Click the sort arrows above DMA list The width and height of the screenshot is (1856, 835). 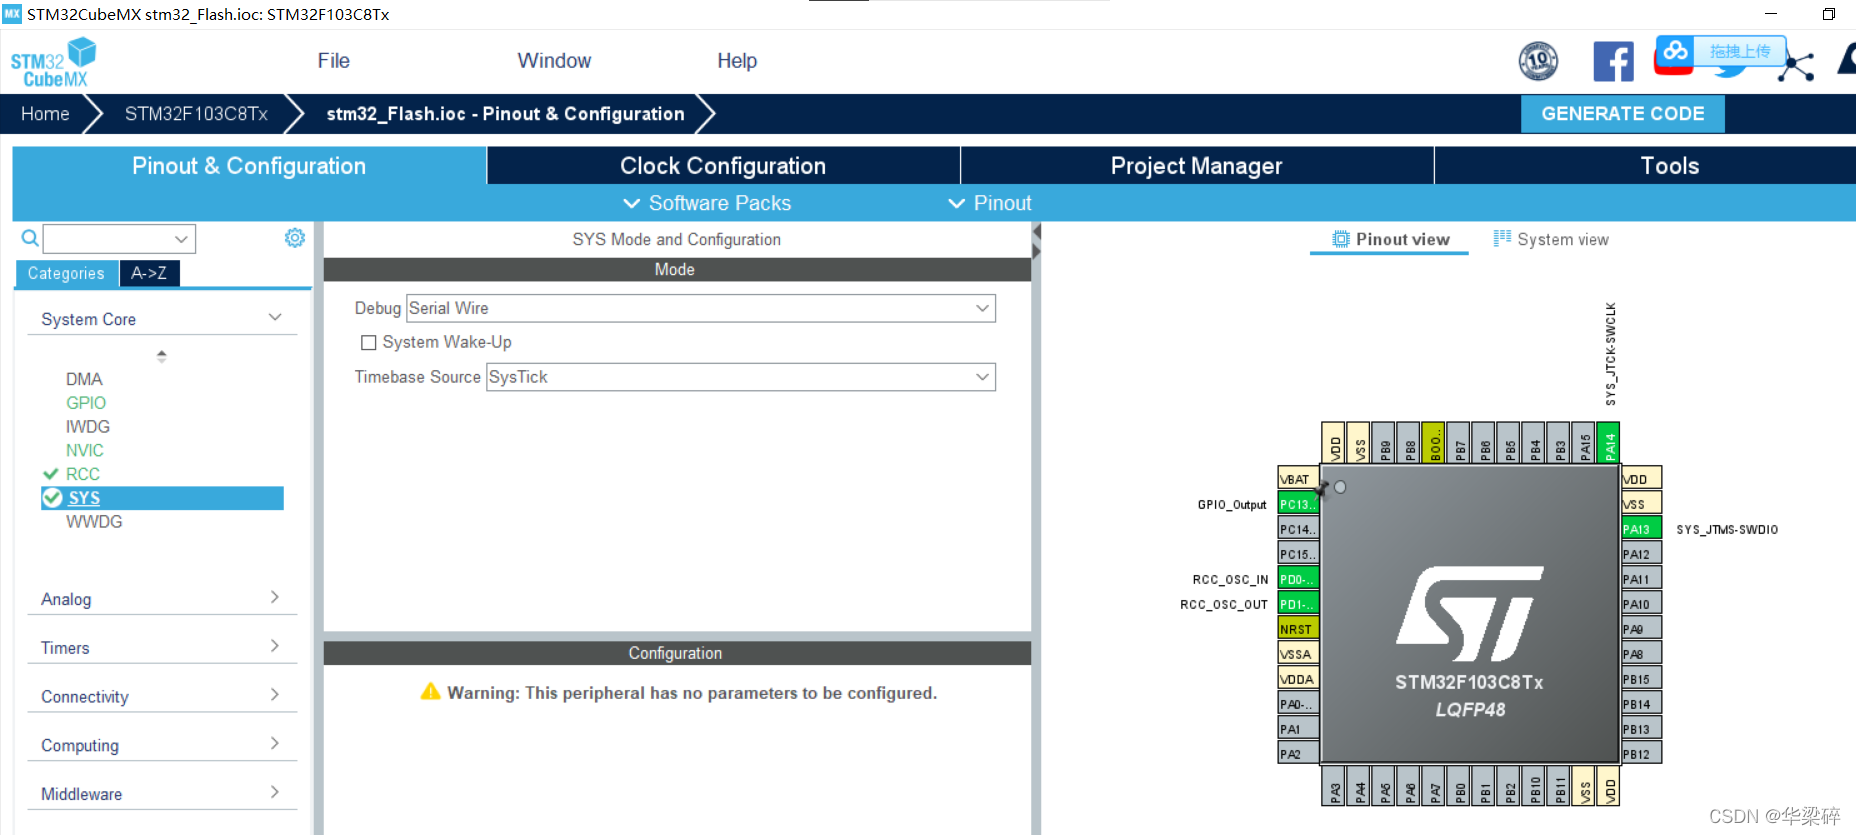(x=162, y=356)
